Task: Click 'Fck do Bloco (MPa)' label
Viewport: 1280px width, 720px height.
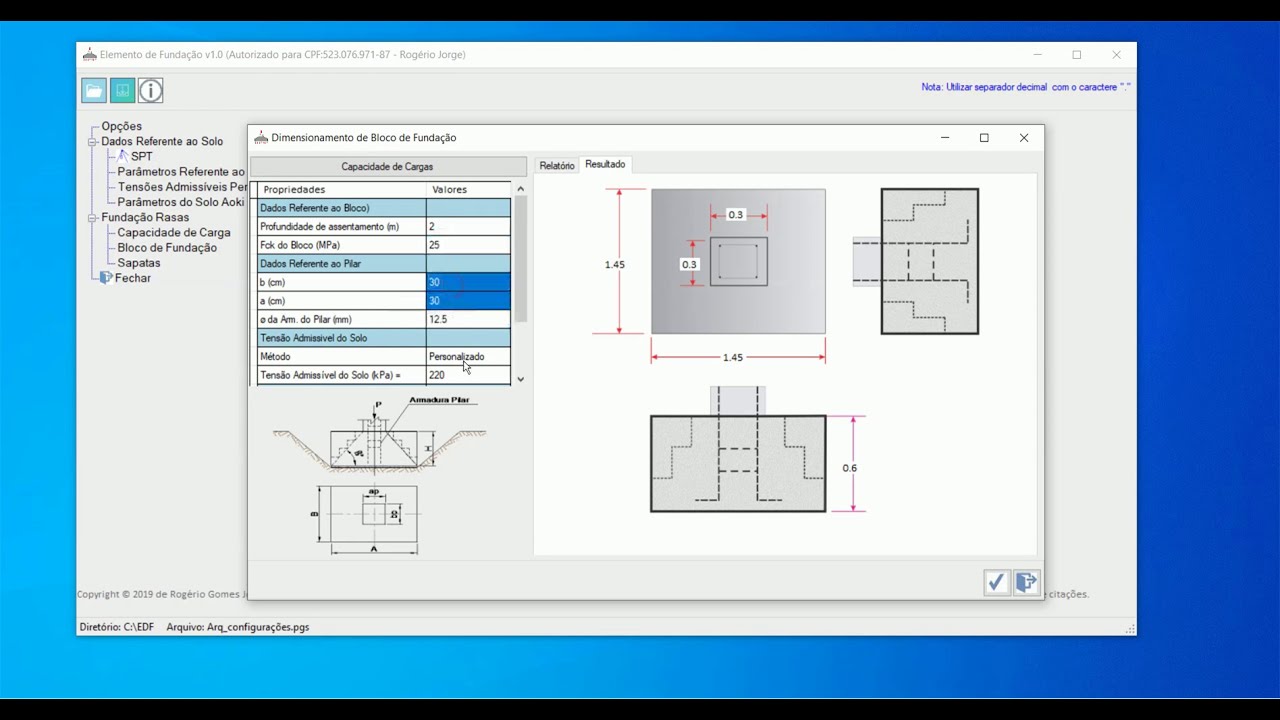Action: point(299,245)
